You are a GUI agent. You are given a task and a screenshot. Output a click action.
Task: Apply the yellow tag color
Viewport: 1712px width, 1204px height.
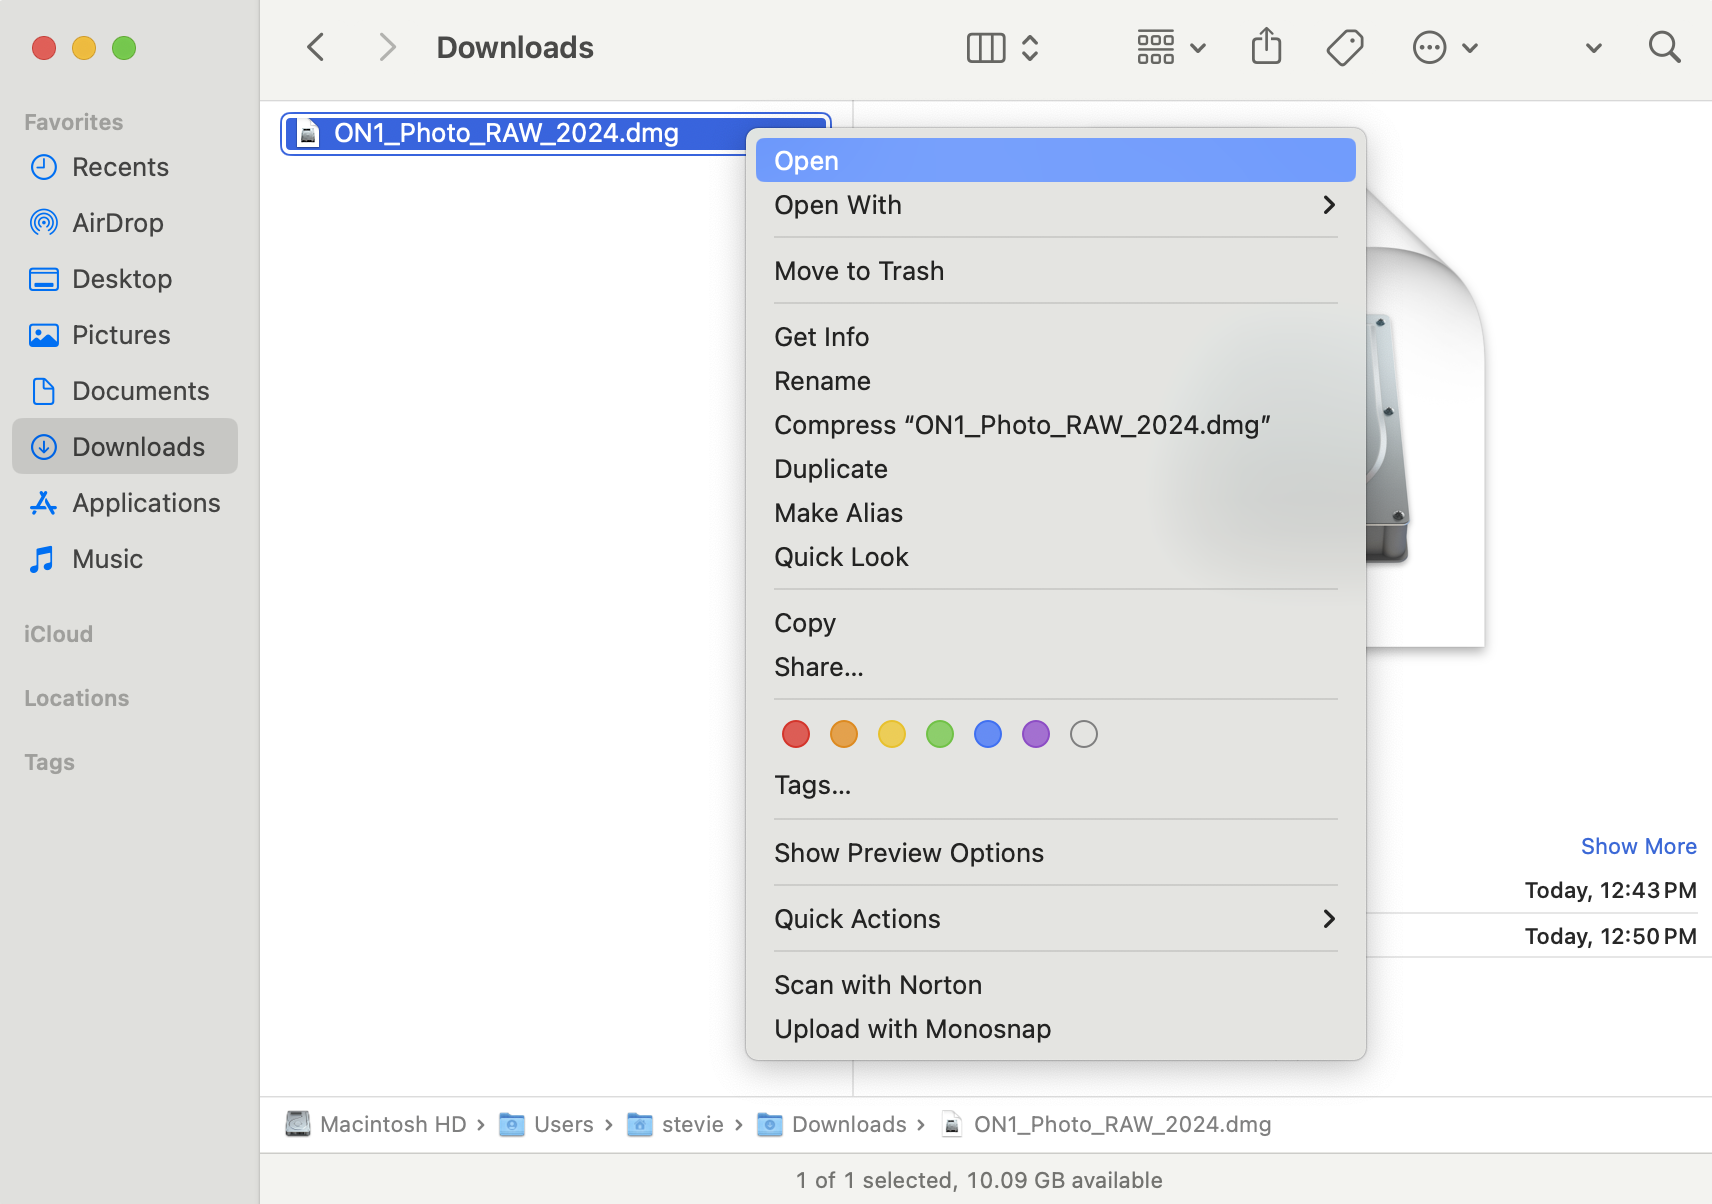click(x=892, y=734)
